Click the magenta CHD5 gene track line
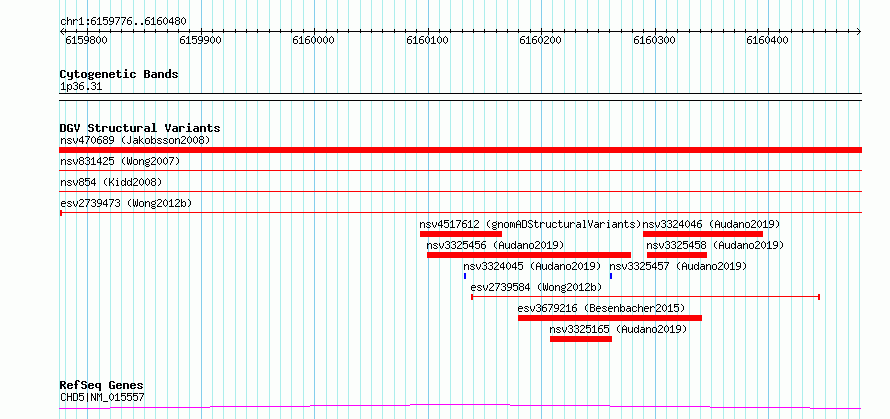This screenshot has height=419, width=890. (460, 407)
